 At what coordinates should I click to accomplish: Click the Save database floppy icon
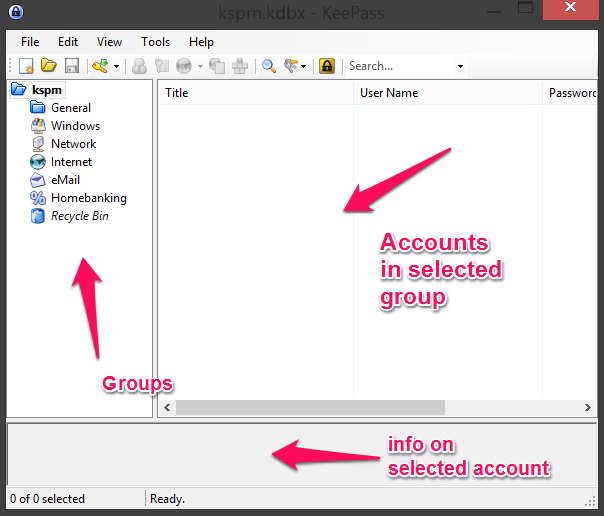tap(72, 66)
